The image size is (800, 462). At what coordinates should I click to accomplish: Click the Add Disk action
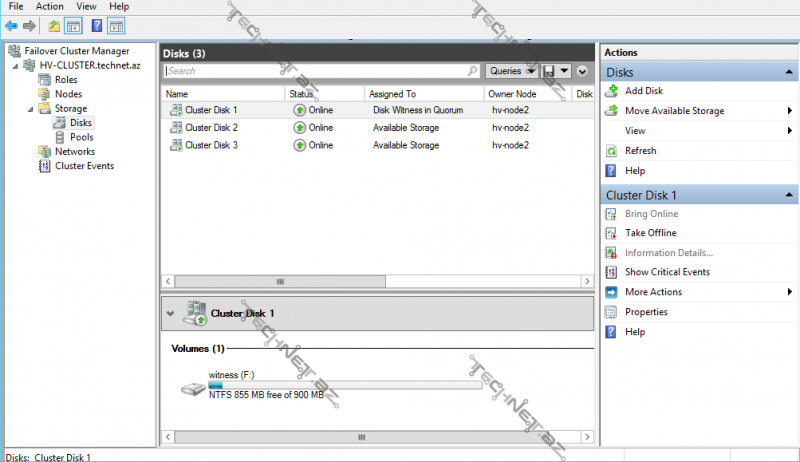pyautogui.click(x=644, y=91)
